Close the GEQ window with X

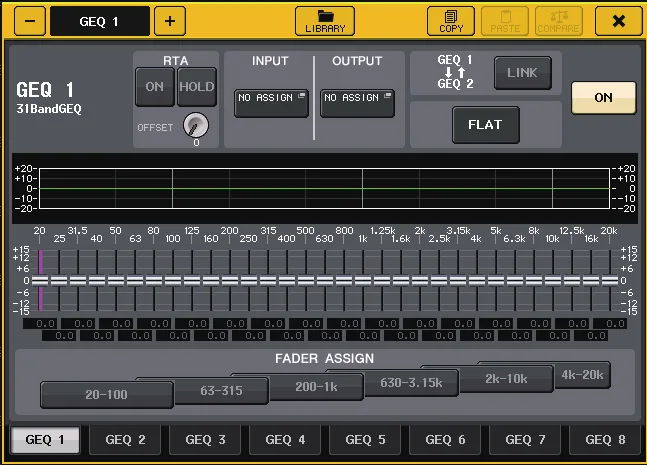[x=619, y=21]
